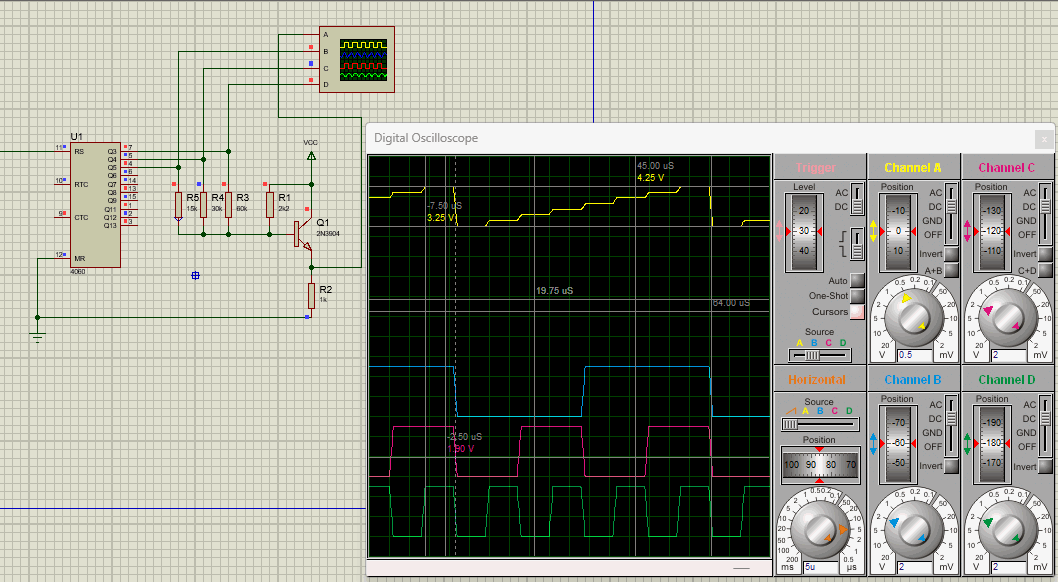Click the blue Channel B position arrows

point(873,444)
